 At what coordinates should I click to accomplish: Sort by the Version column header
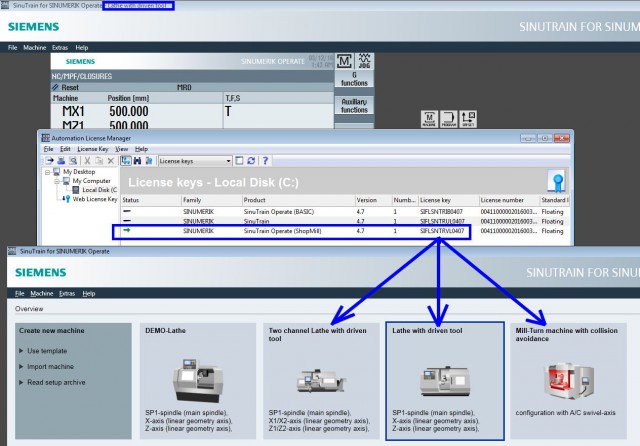373,200
